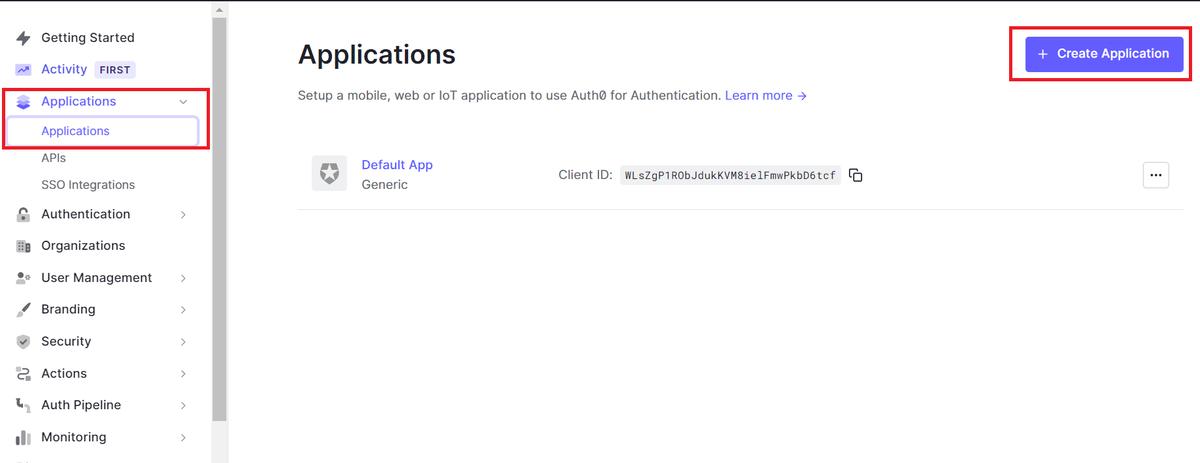Click the plus icon in Create Application
1200x463 pixels.
(1043, 54)
